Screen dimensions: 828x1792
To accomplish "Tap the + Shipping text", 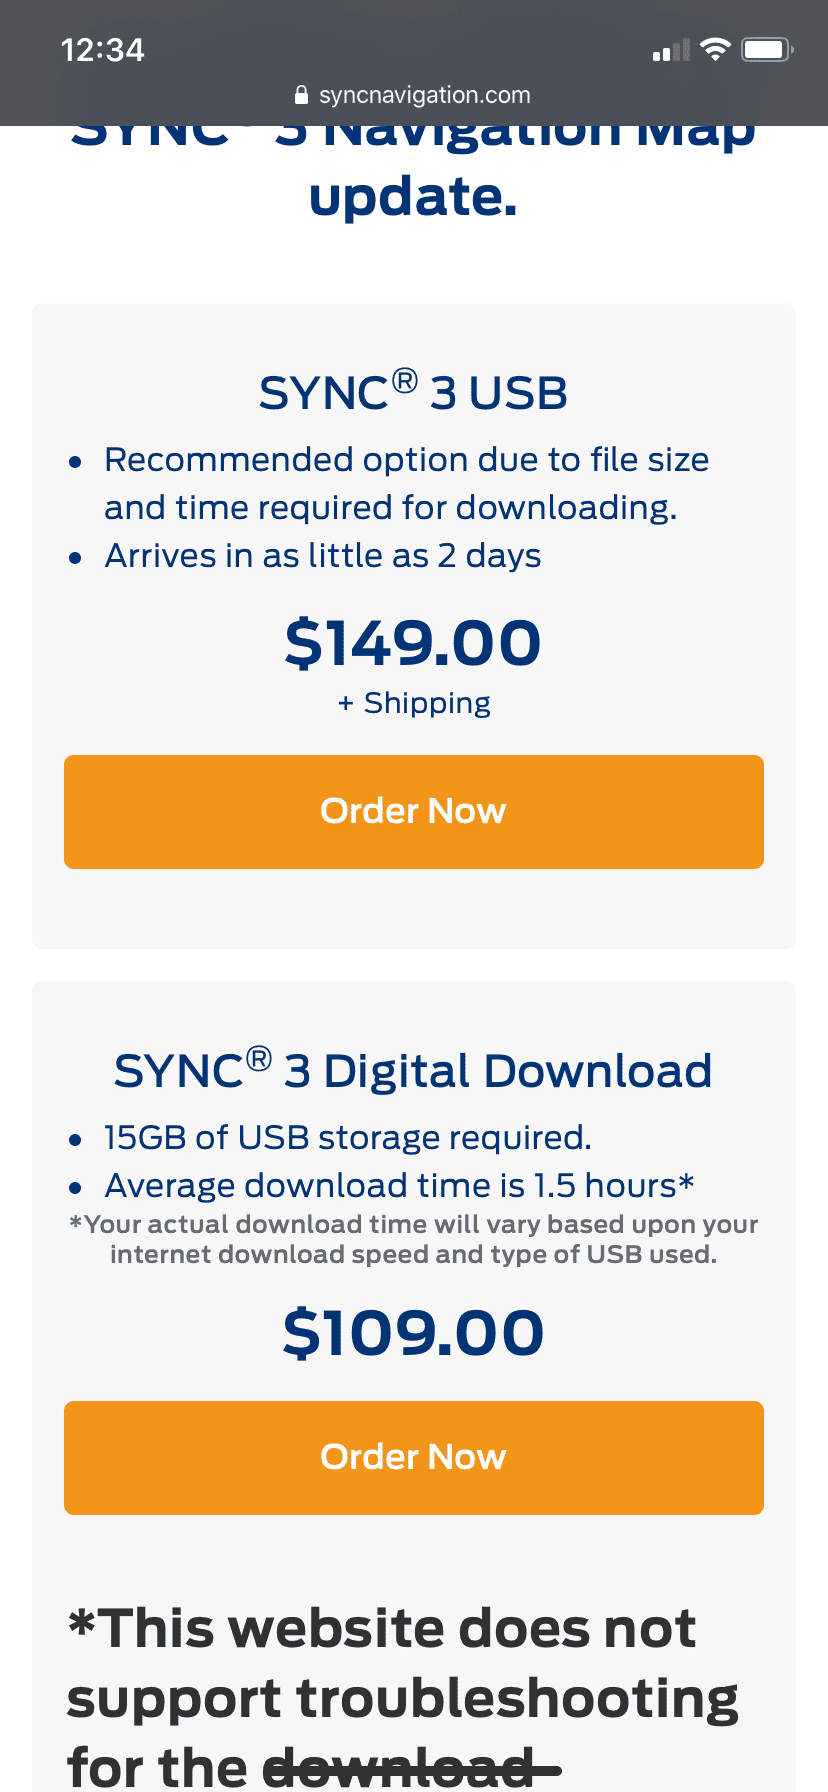I will click(414, 703).
